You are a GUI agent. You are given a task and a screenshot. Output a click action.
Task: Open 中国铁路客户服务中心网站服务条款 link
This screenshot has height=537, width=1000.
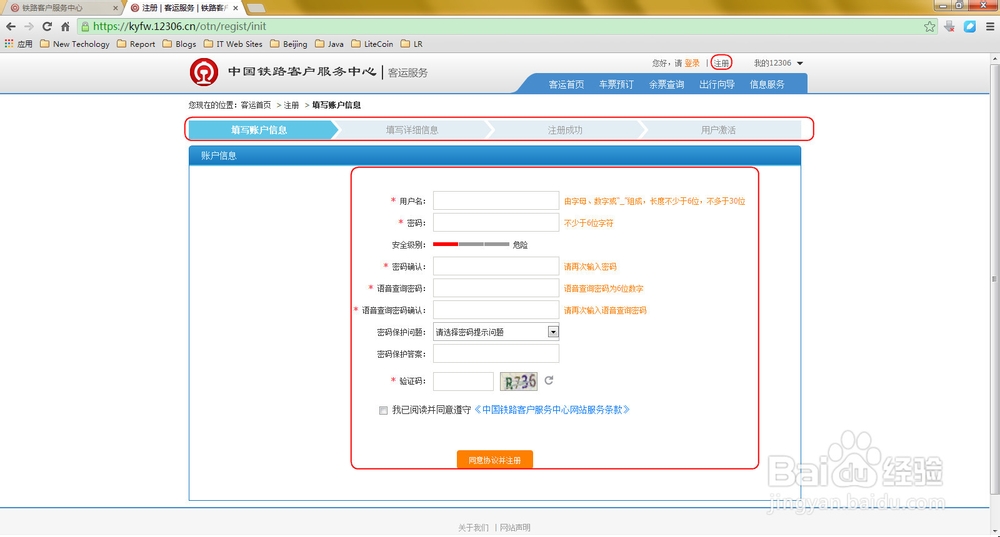point(552,410)
